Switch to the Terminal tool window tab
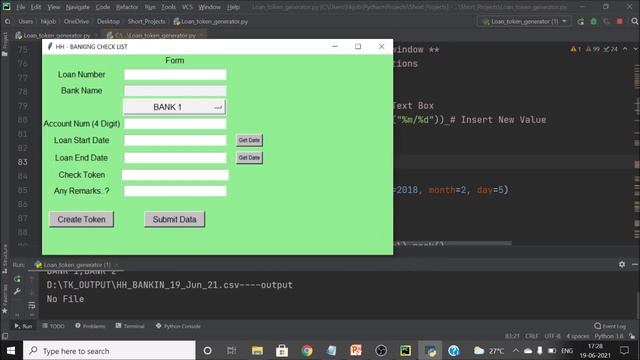 click(x=130, y=326)
